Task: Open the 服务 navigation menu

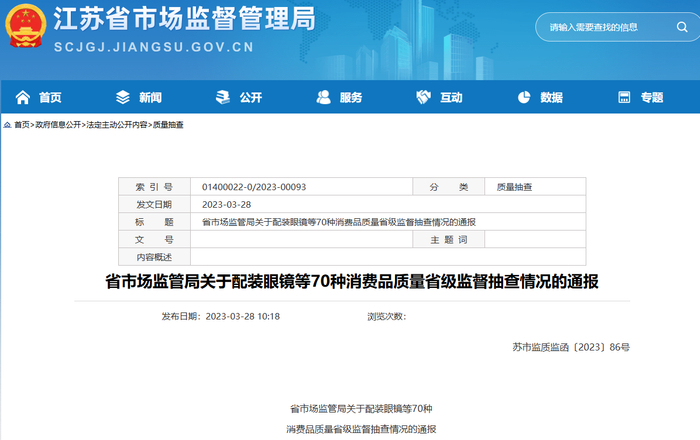Action: click(x=351, y=97)
